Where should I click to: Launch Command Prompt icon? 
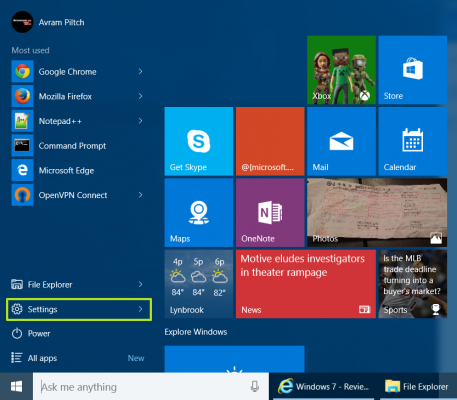click(x=22, y=146)
